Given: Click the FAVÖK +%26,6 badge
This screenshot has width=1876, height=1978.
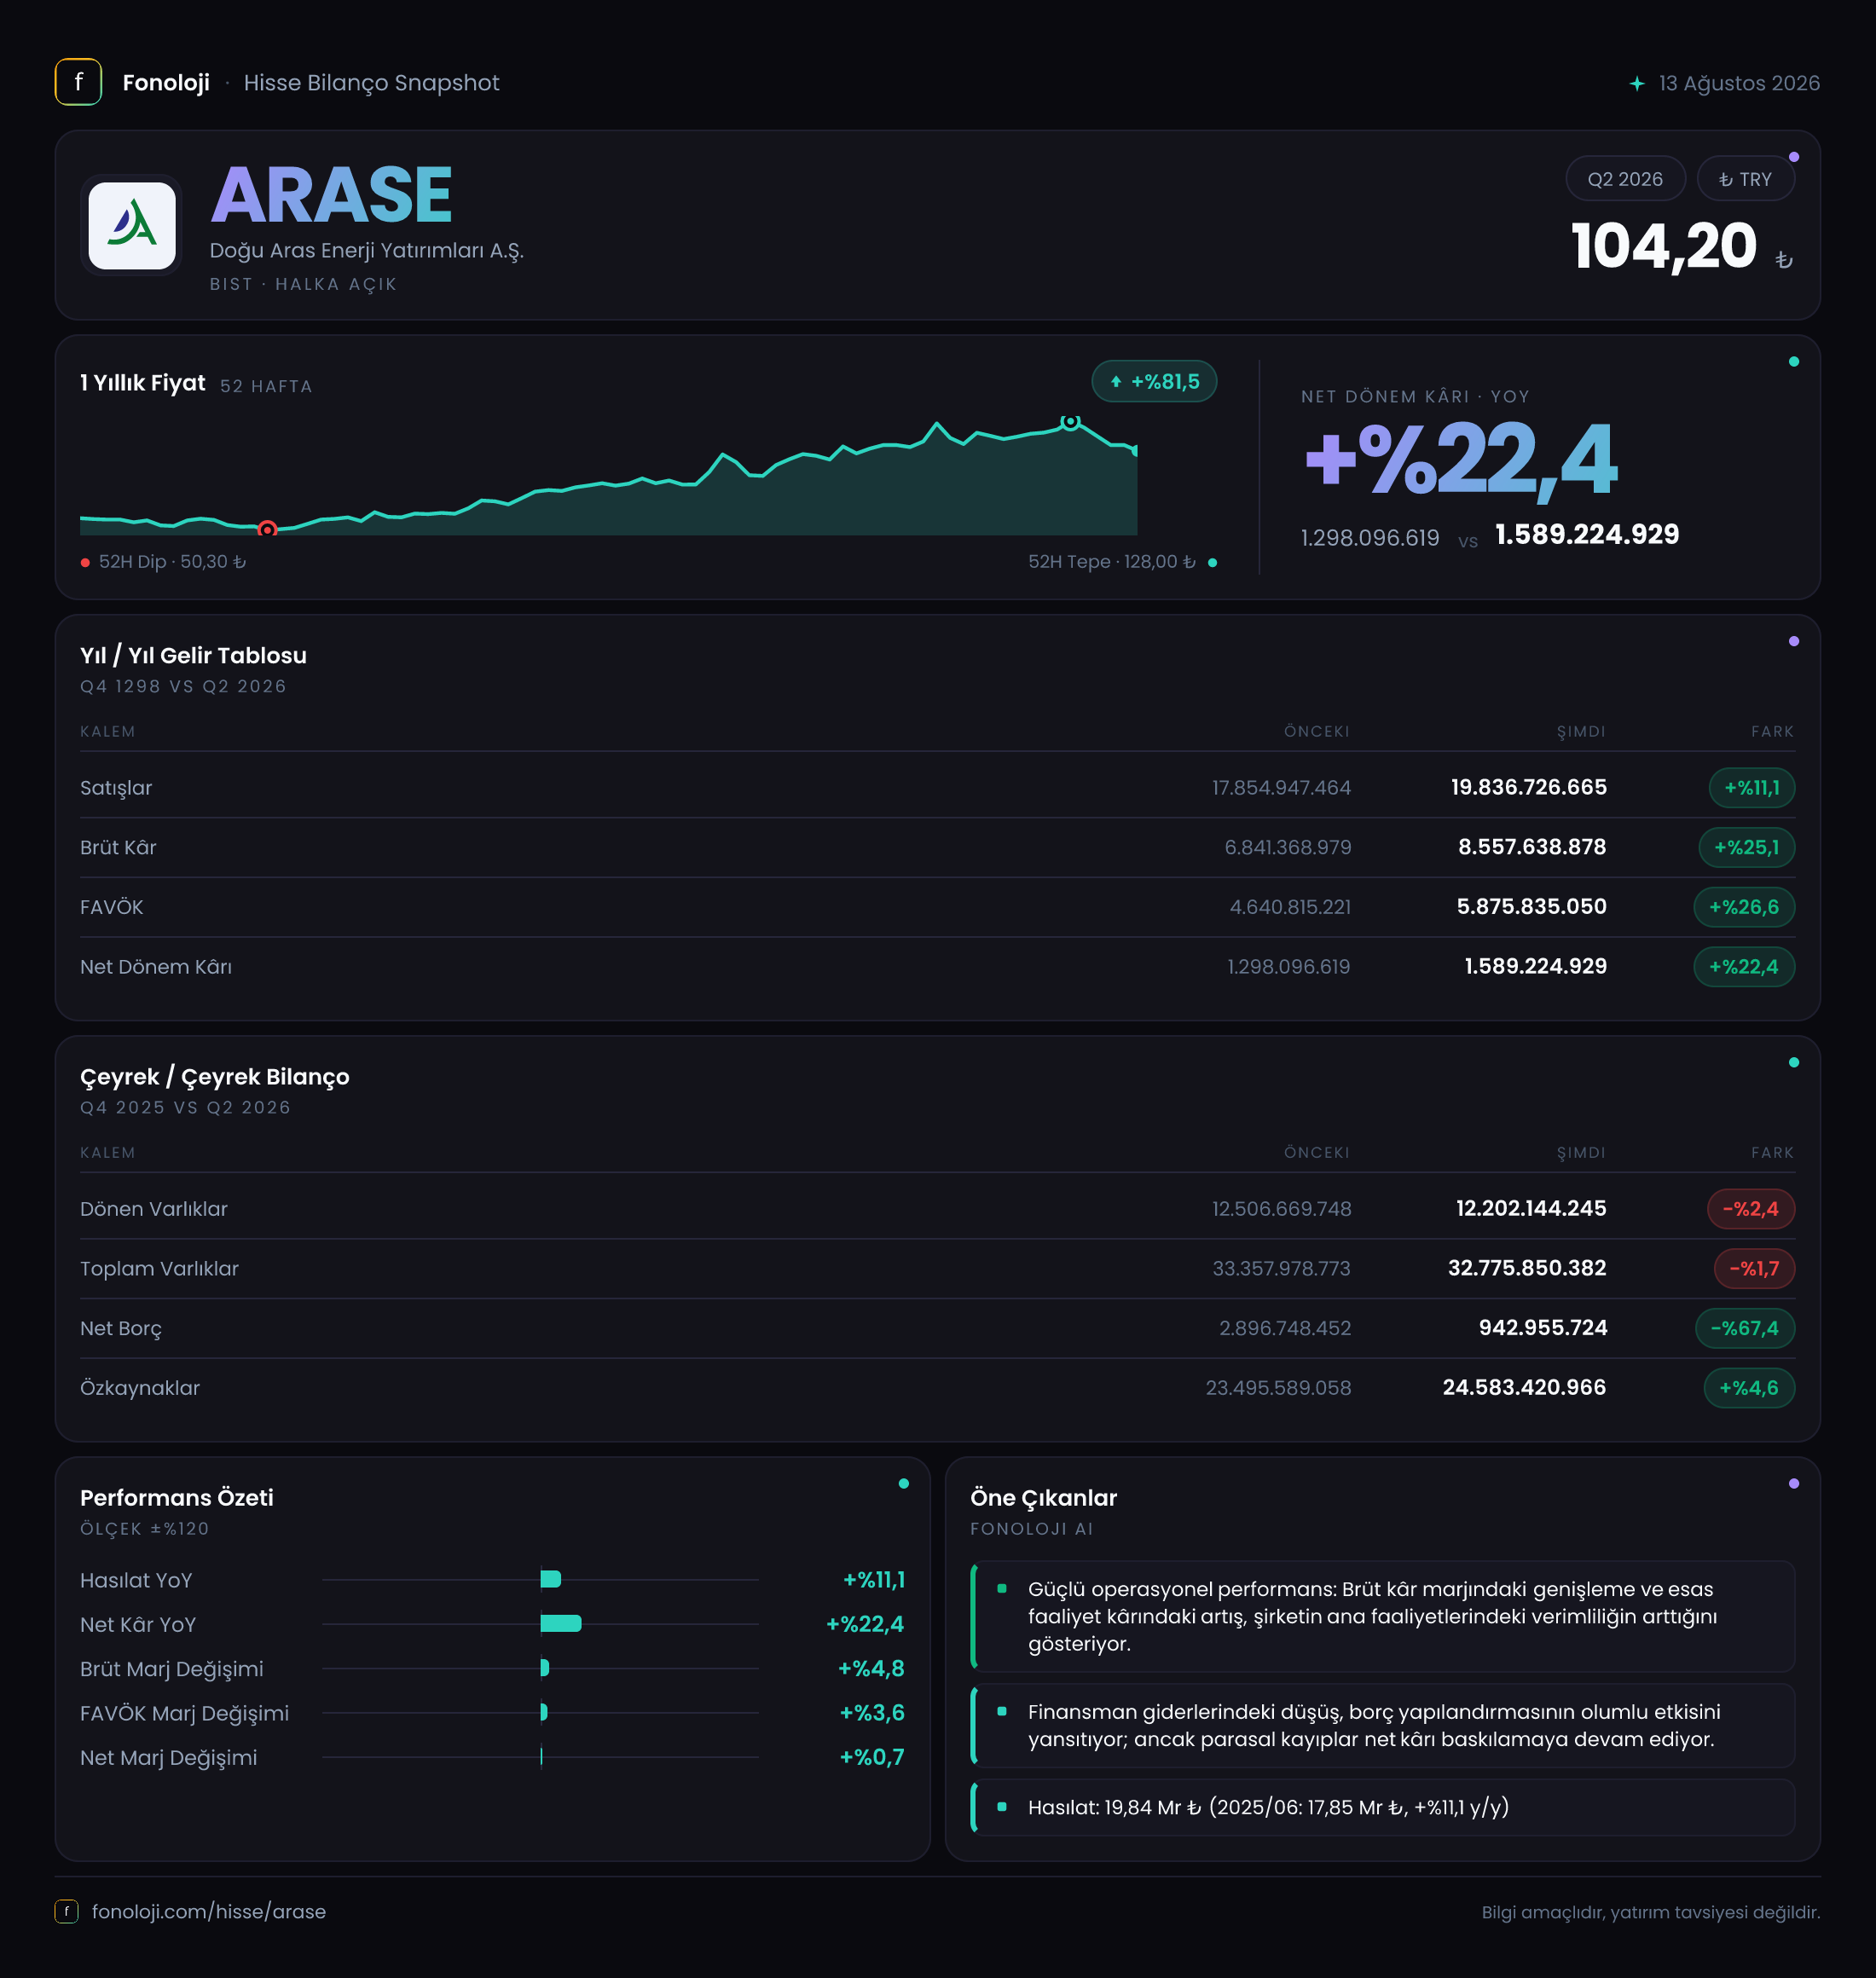Looking at the screenshot, I should 1743,907.
